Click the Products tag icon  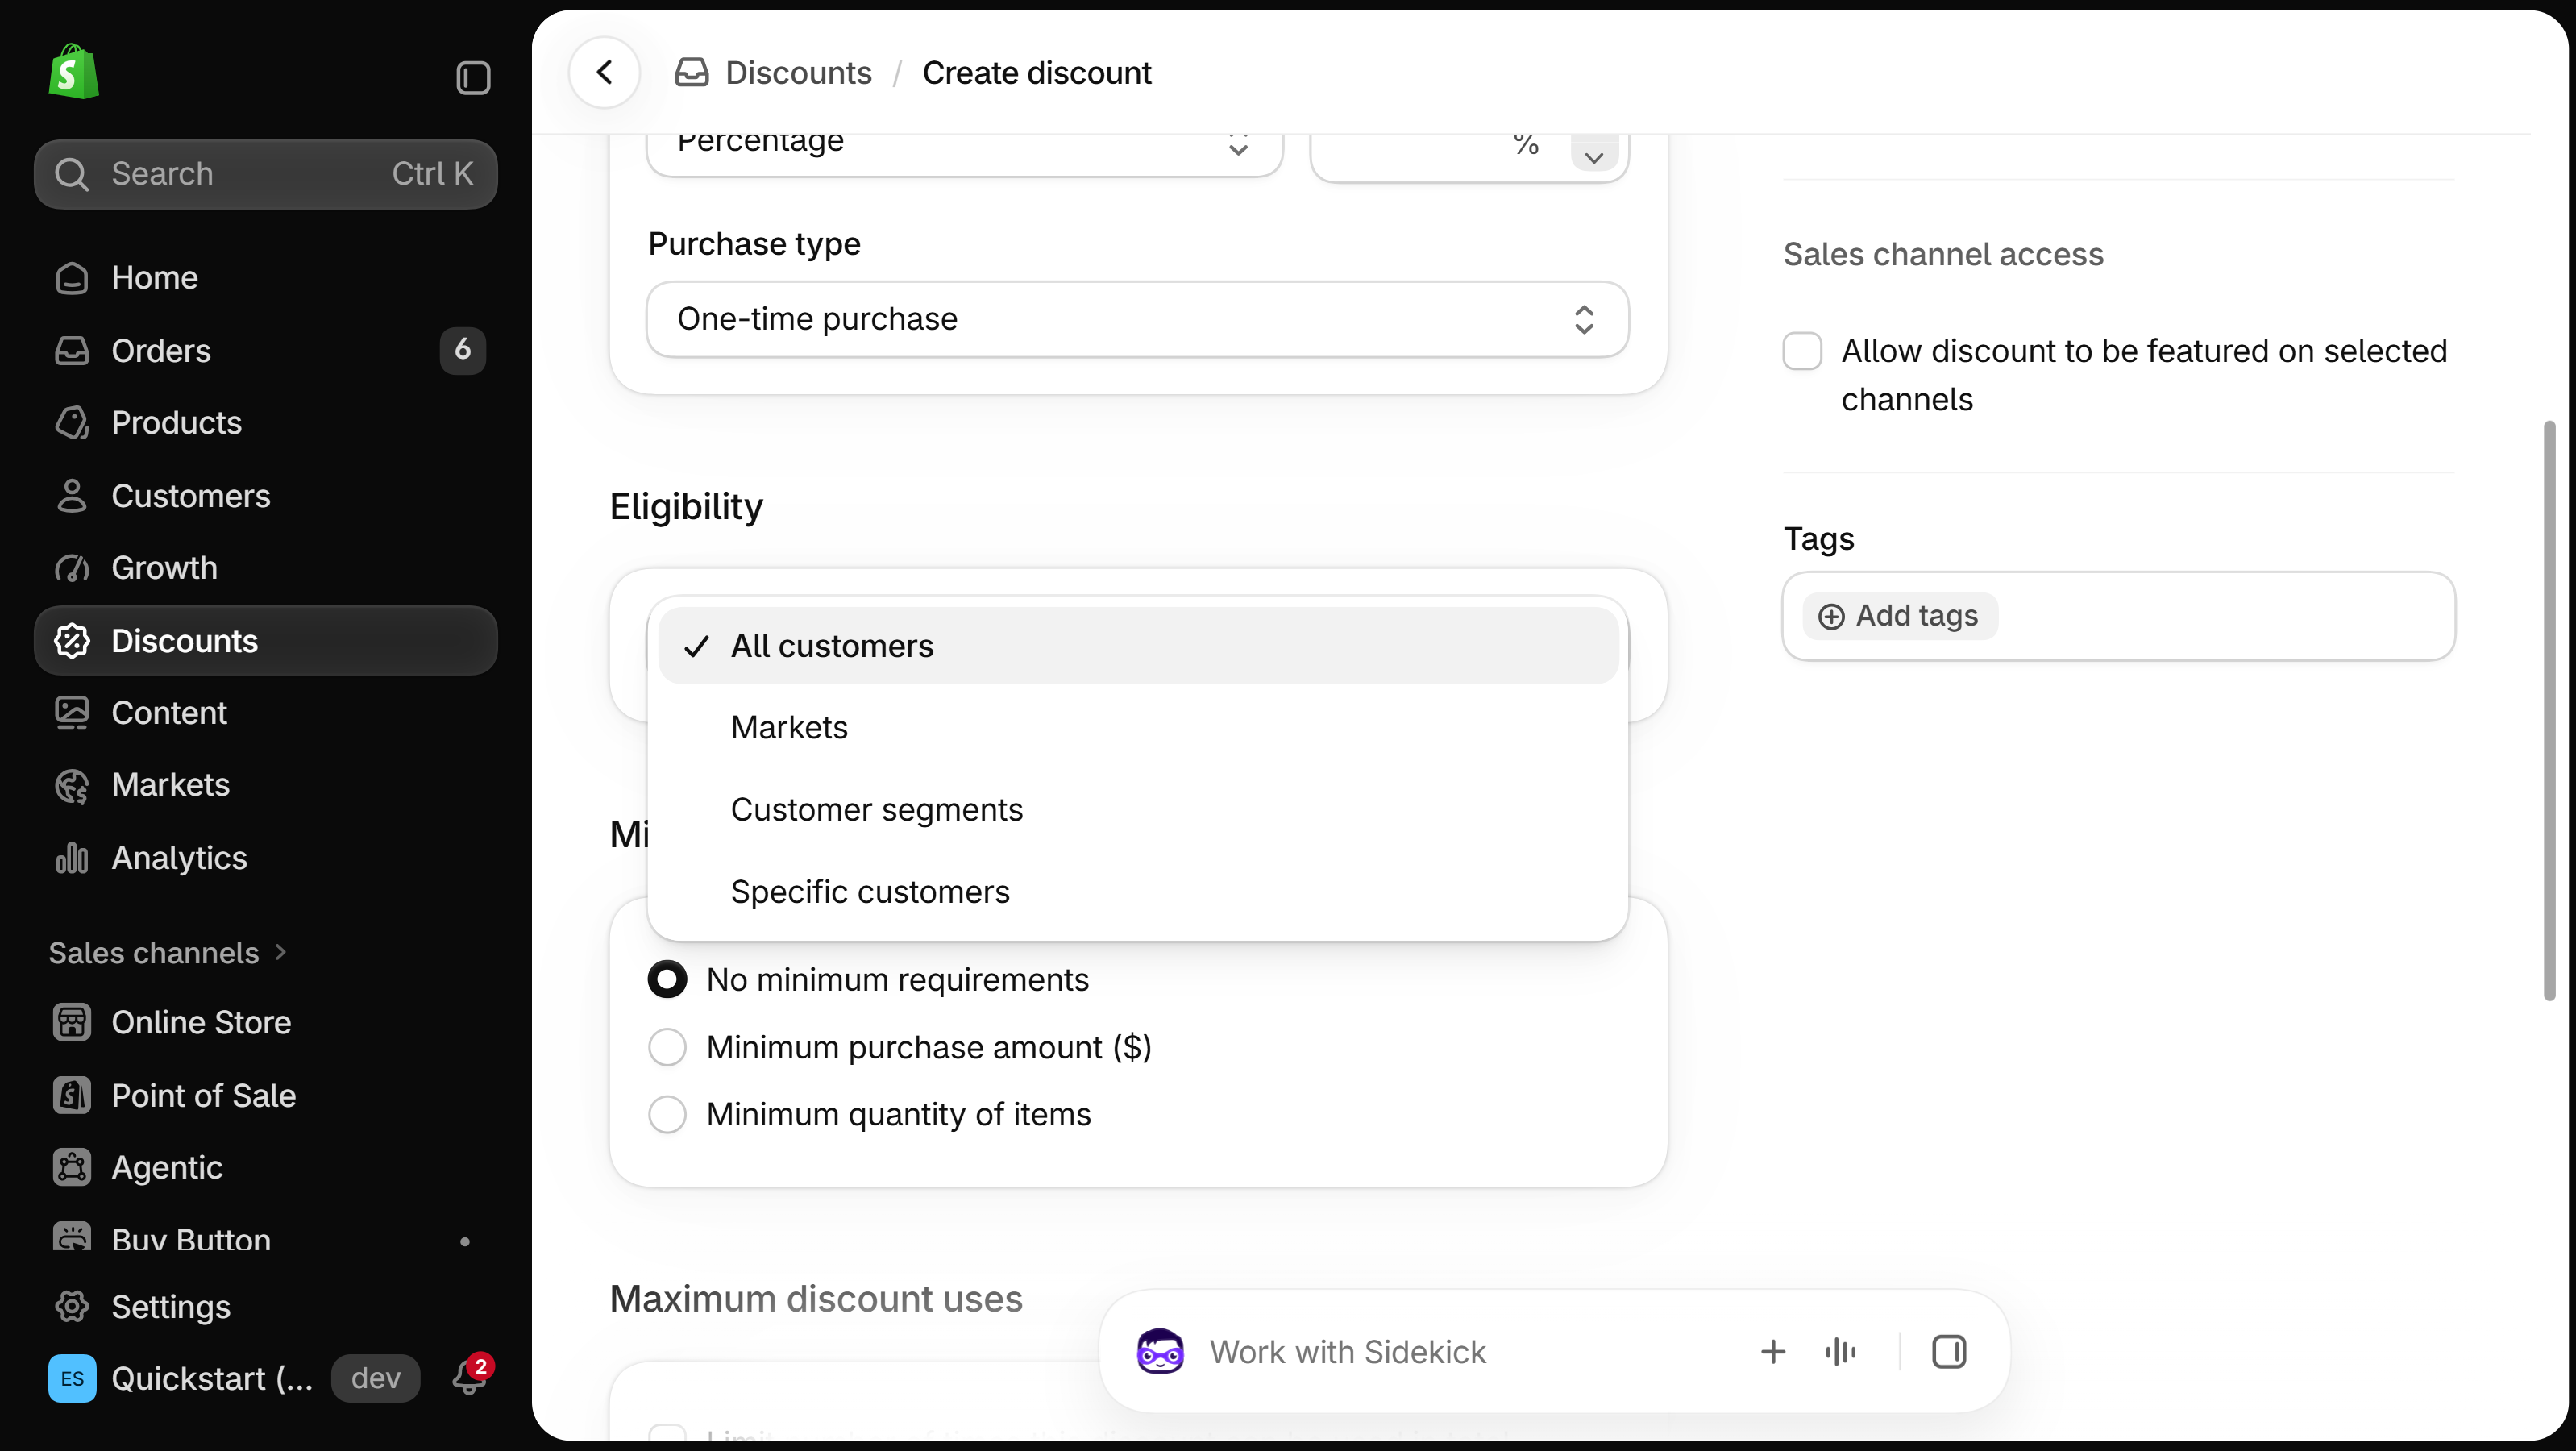point(72,423)
